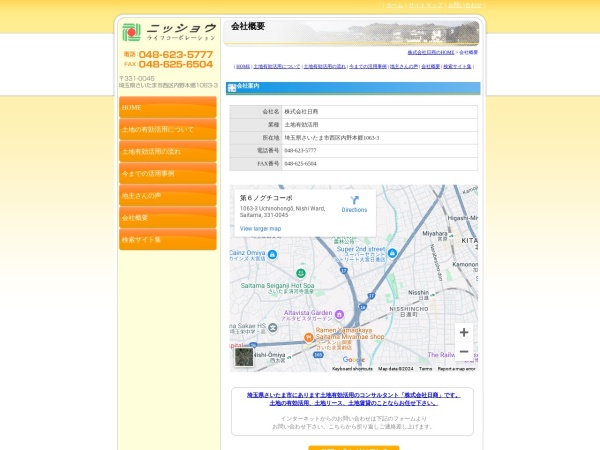Click the 会社概要 page heading banner
This screenshot has width=600, height=450.
click(x=351, y=33)
